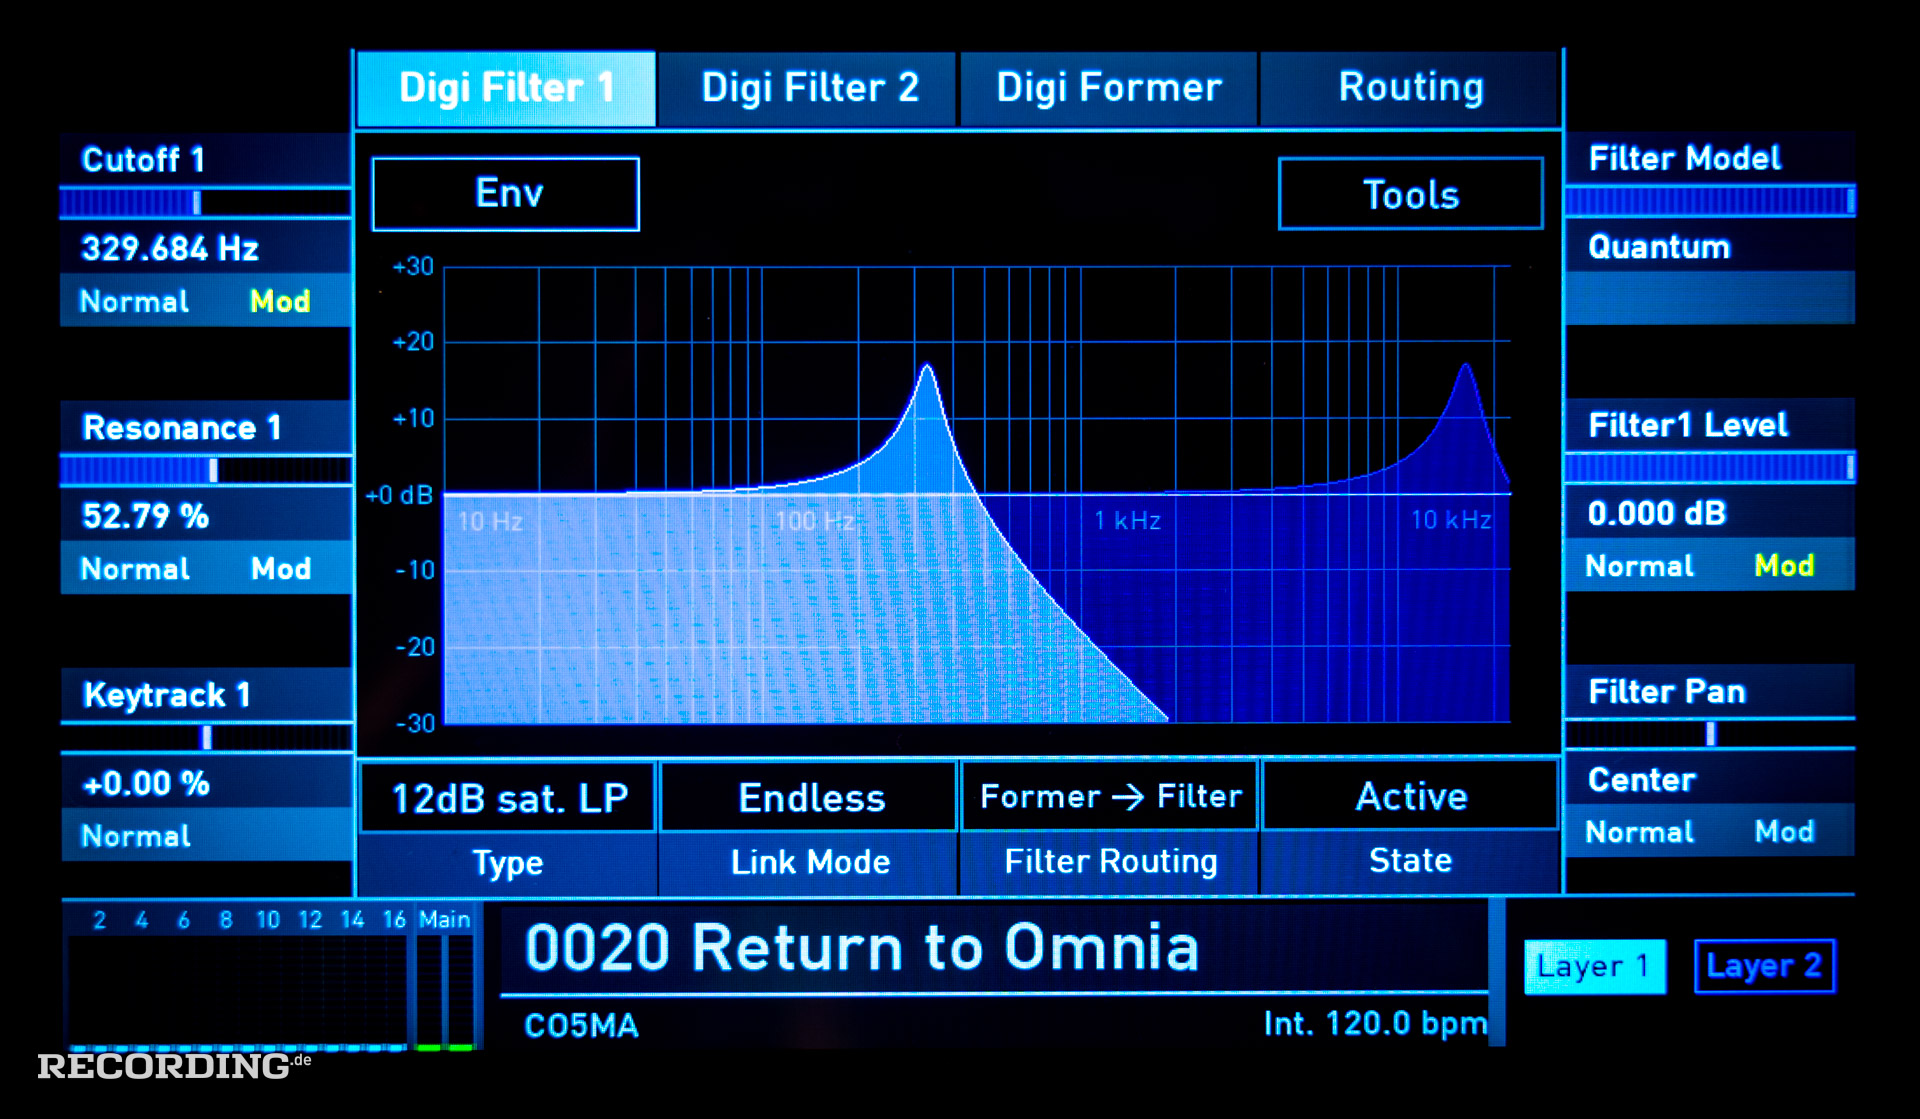Open patch name 0020 Return to Omnia
The width and height of the screenshot is (1920, 1119).
(861, 947)
